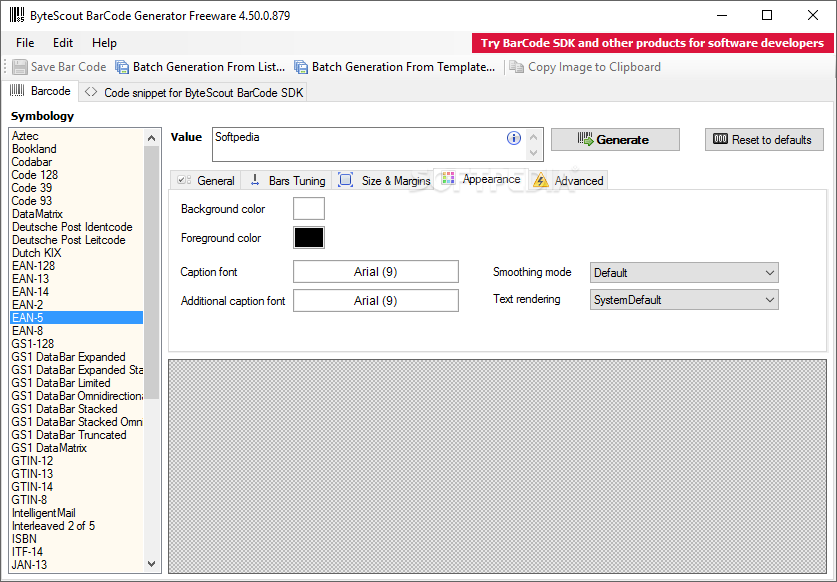Open the File menu
This screenshot has width=837, height=582.
(x=25, y=43)
